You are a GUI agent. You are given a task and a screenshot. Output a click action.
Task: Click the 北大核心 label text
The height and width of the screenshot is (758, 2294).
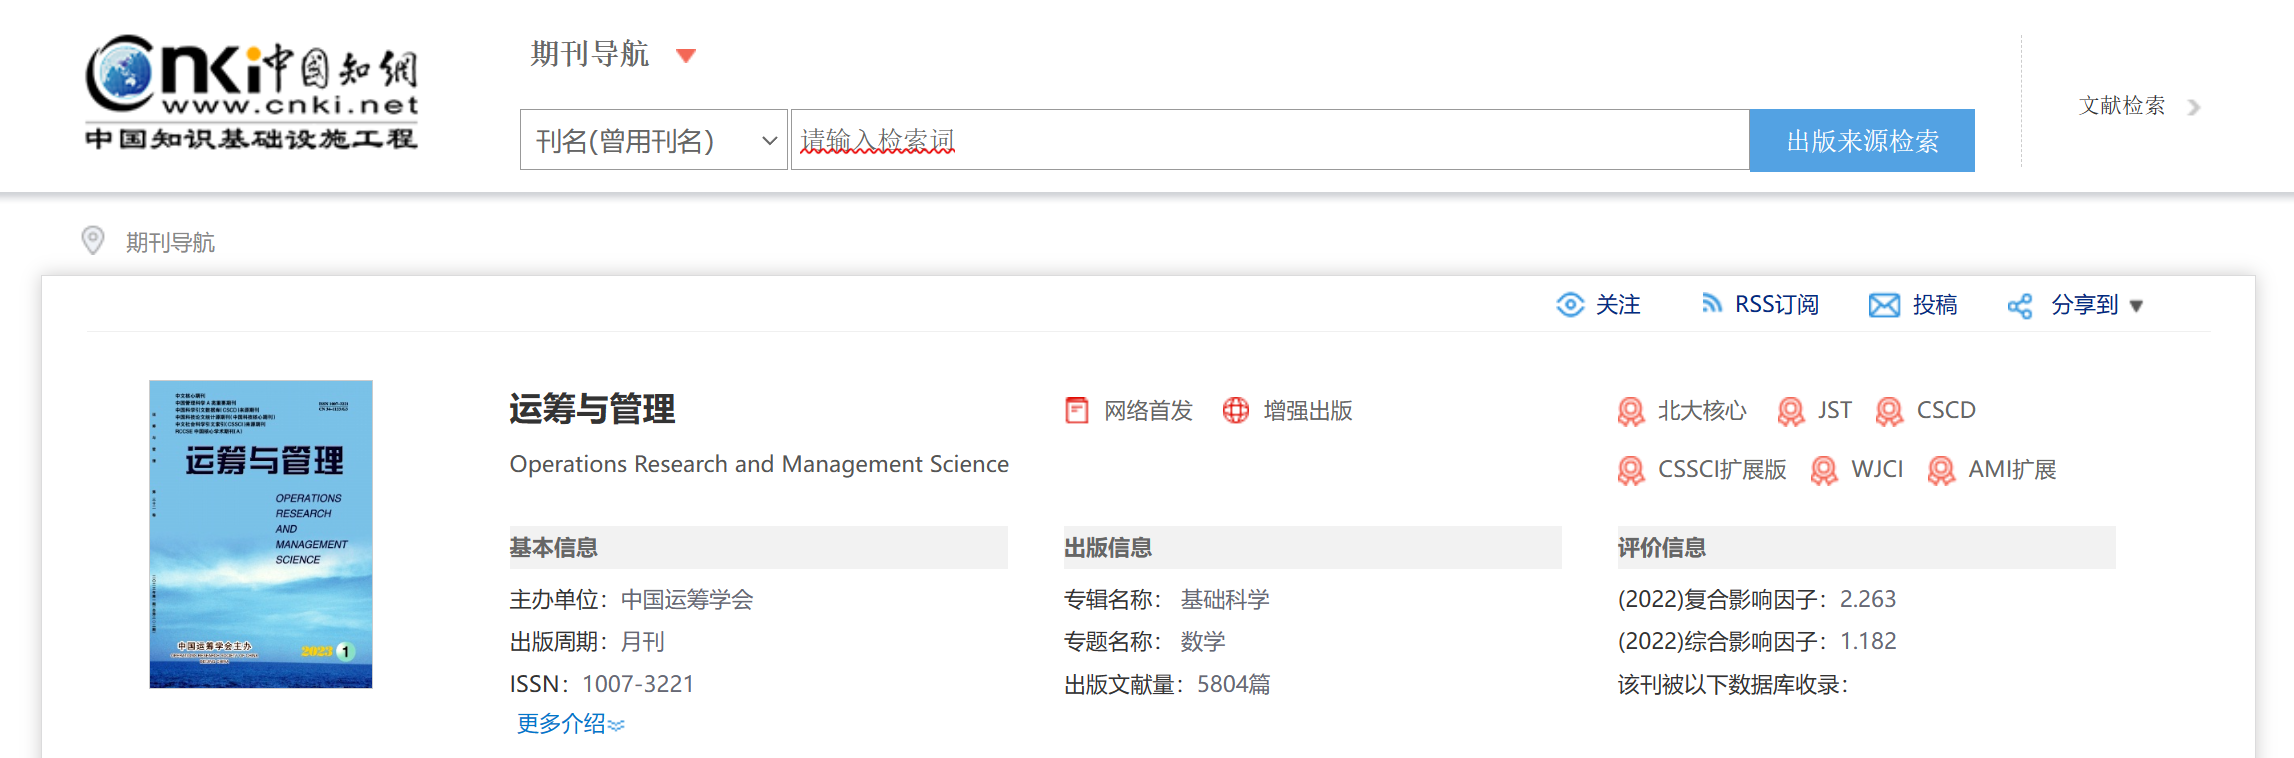pyautogui.click(x=1702, y=411)
